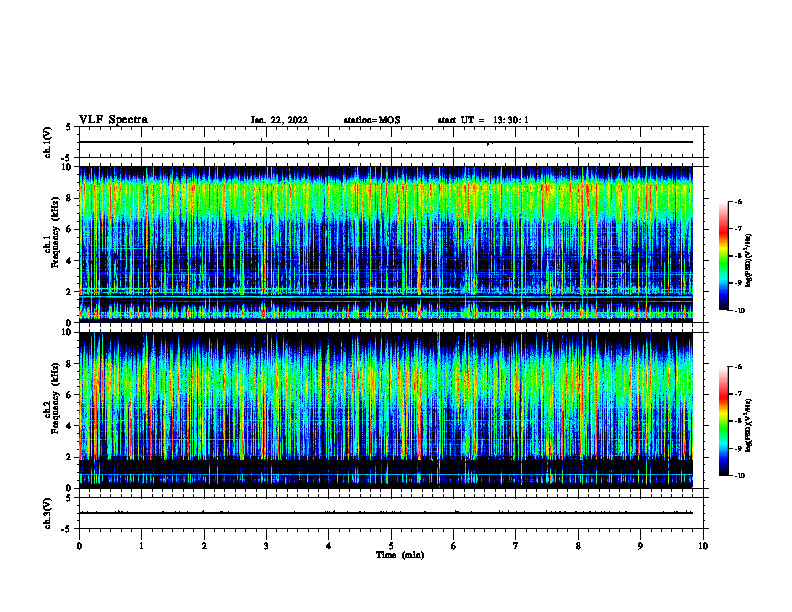Click the "-10" tick on ch.2 color bar

click(739, 476)
